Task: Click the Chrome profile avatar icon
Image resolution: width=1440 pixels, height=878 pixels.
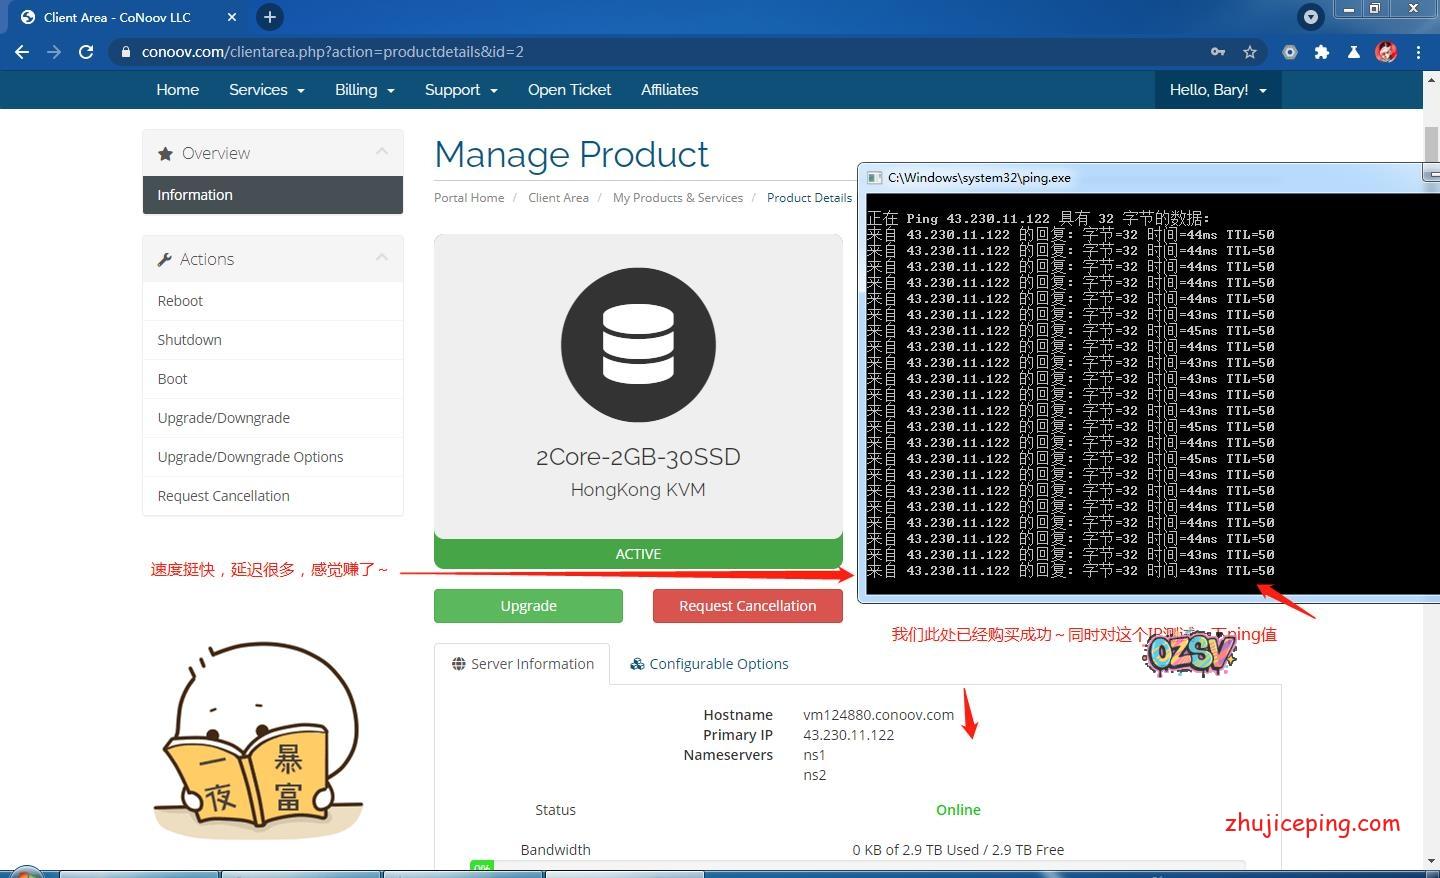Action: click(1385, 52)
